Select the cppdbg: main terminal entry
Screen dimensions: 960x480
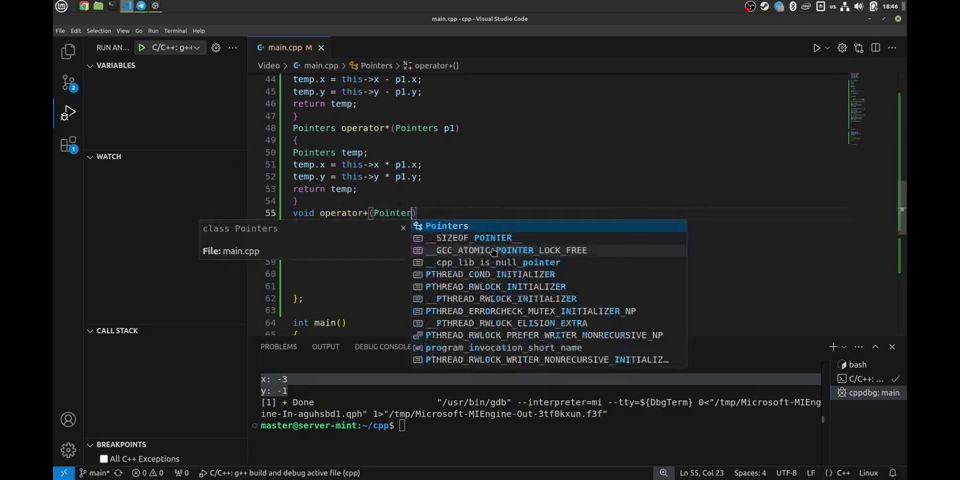868,392
